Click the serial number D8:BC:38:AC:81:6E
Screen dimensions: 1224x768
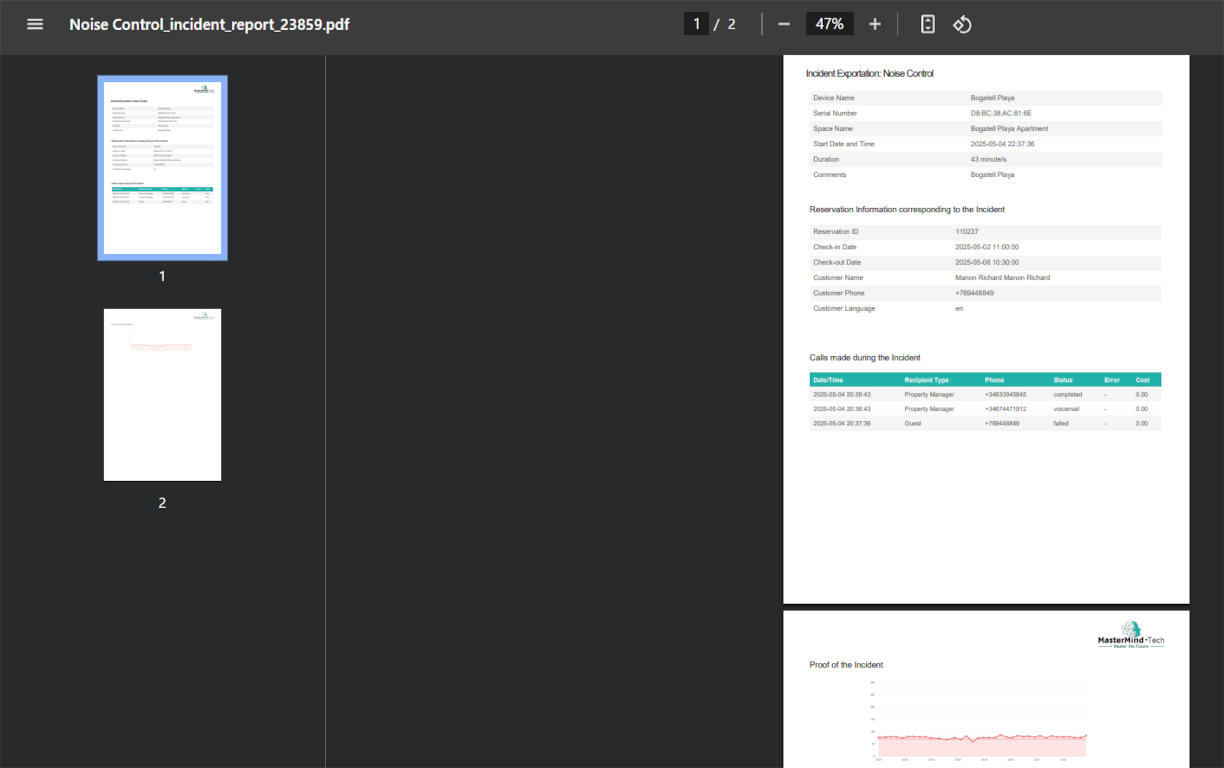(x=1001, y=113)
